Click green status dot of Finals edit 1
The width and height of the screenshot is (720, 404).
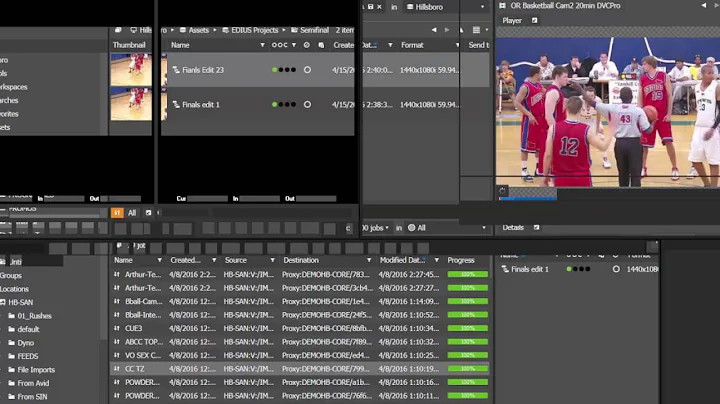point(275,105)
